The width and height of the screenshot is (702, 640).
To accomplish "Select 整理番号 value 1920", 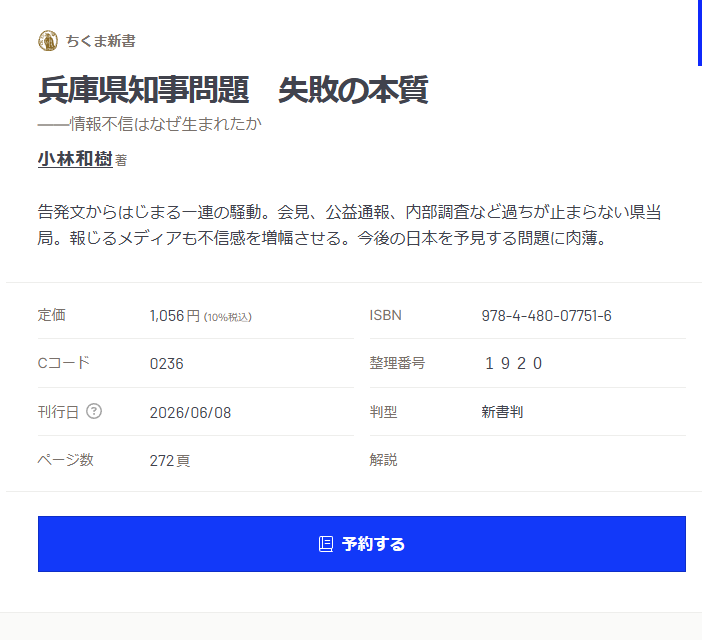I will coord(514,363).
